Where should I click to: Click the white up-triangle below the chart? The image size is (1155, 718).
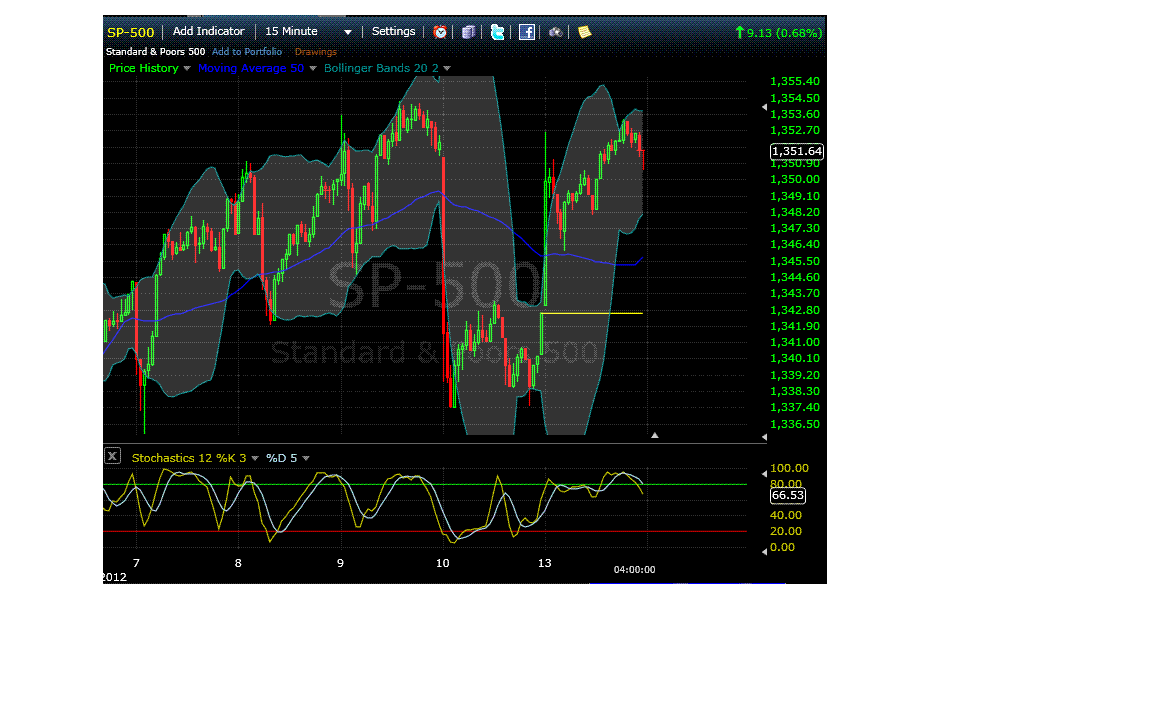(x=655, y=435)
